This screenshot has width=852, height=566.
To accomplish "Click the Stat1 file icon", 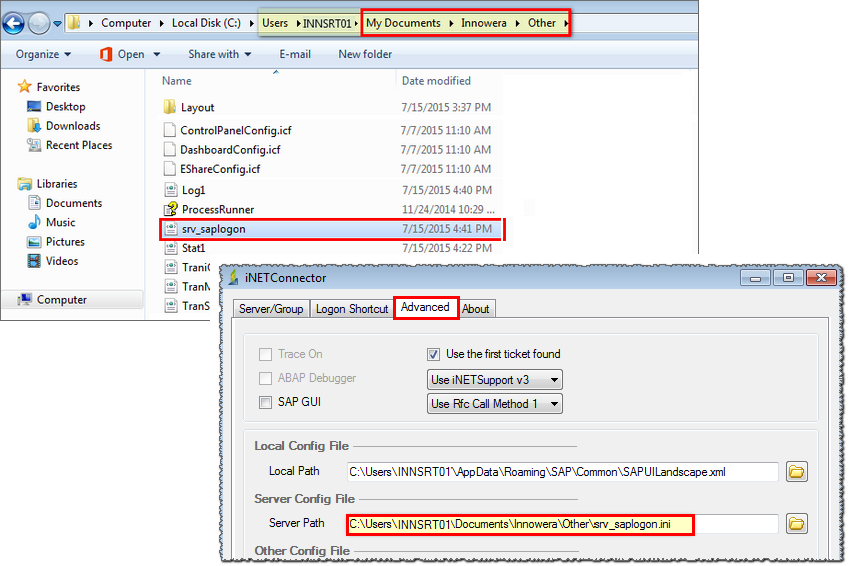I will (171, 248).
